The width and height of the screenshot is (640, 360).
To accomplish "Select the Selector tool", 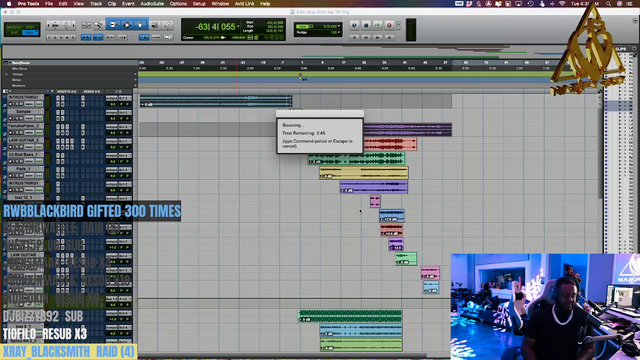I will (x=127, y=25).
